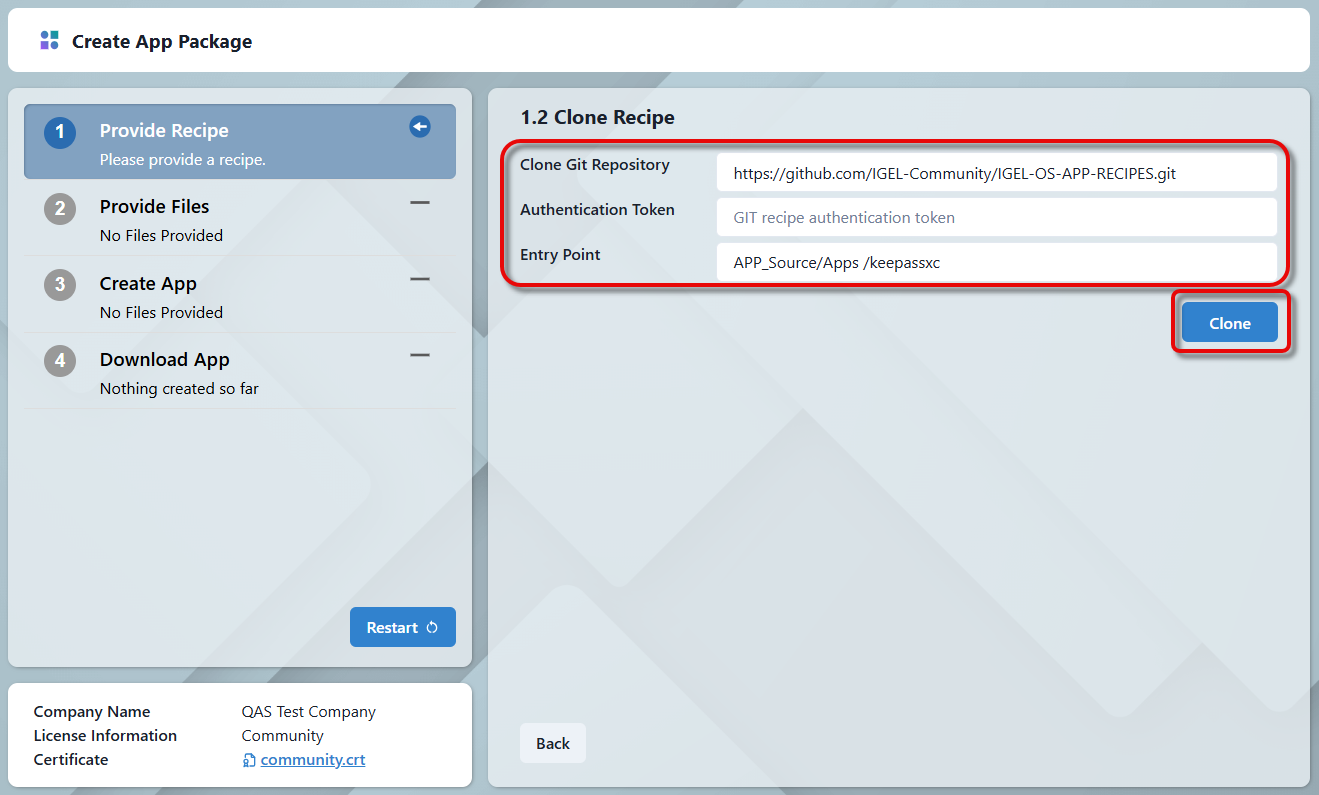The height and width of the screenshot is (795, 1319).
Task: Click the Clone Git Repository label
Action: click(595, 165)
